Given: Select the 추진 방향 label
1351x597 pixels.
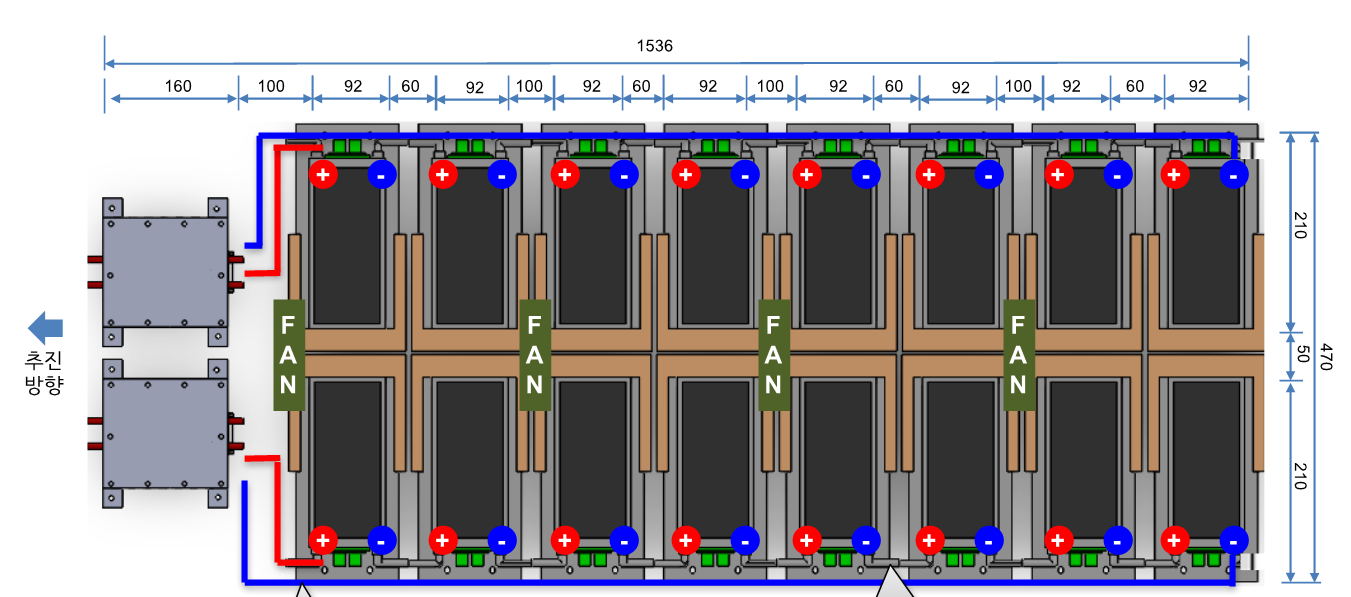Looking at the screenshot, I should coord(44,373).
